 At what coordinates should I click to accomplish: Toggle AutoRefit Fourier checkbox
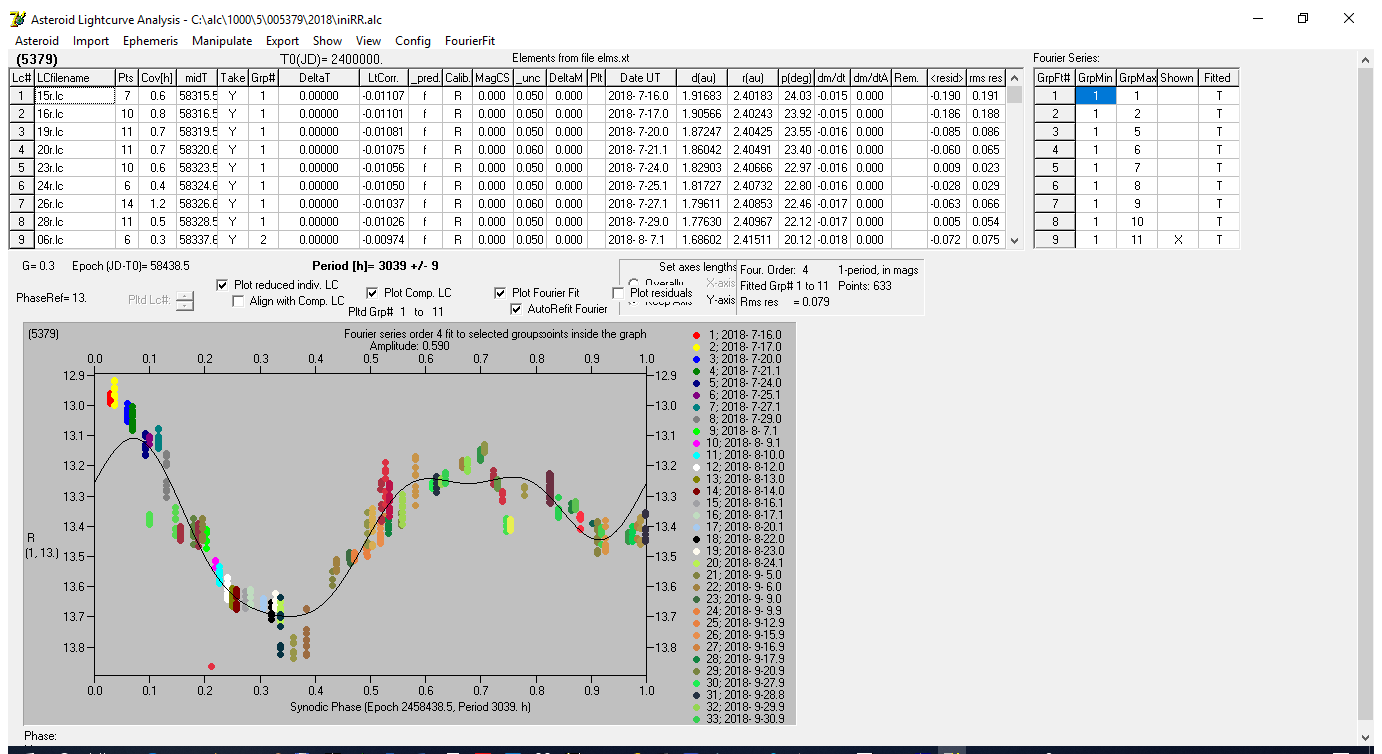[516, 309]
